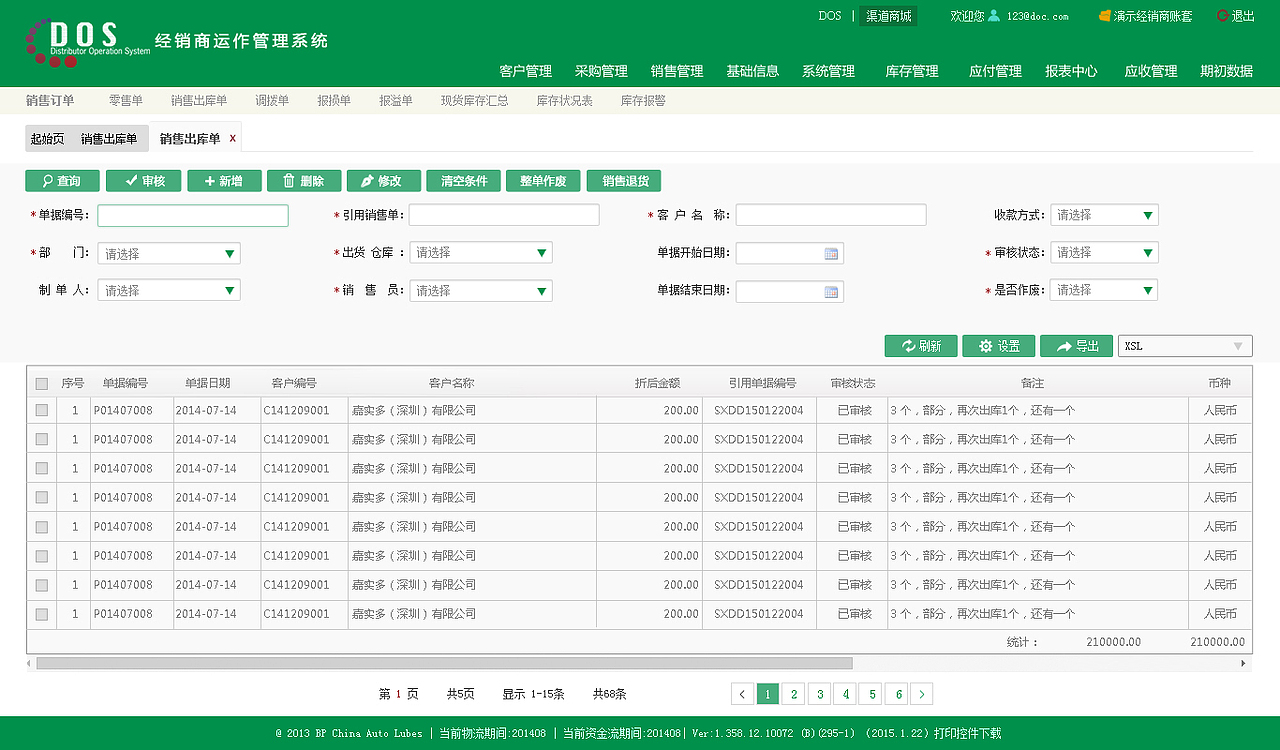Open the calendar picker for 单据开始日期

pos(832,253)
